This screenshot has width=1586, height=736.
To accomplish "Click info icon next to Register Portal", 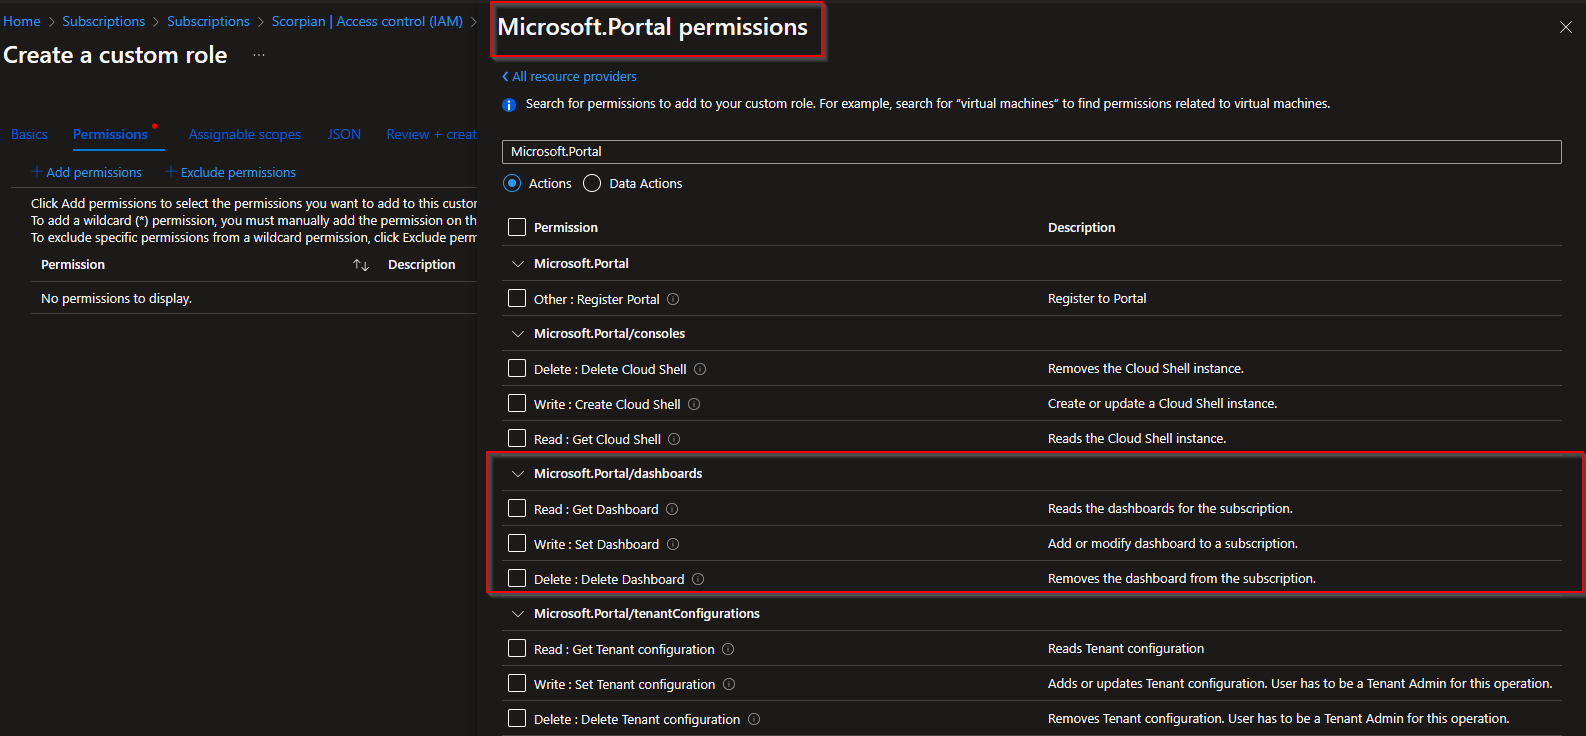I will [673, 299].
